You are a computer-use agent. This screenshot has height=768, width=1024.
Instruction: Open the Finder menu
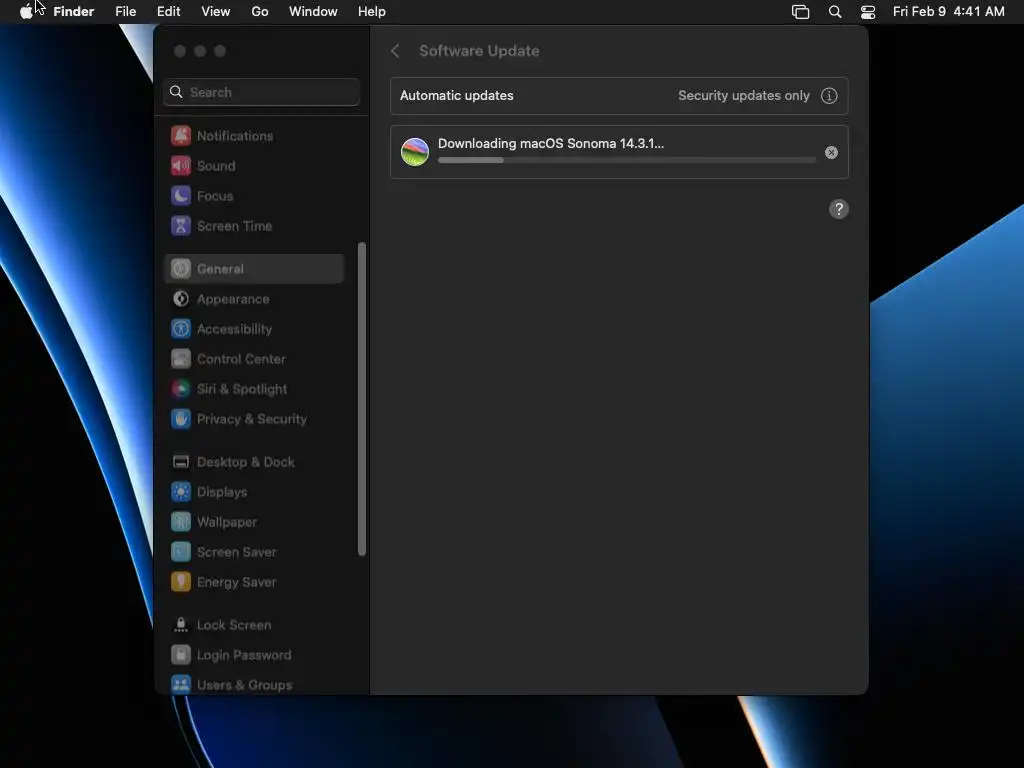click(x=74, y=12)
